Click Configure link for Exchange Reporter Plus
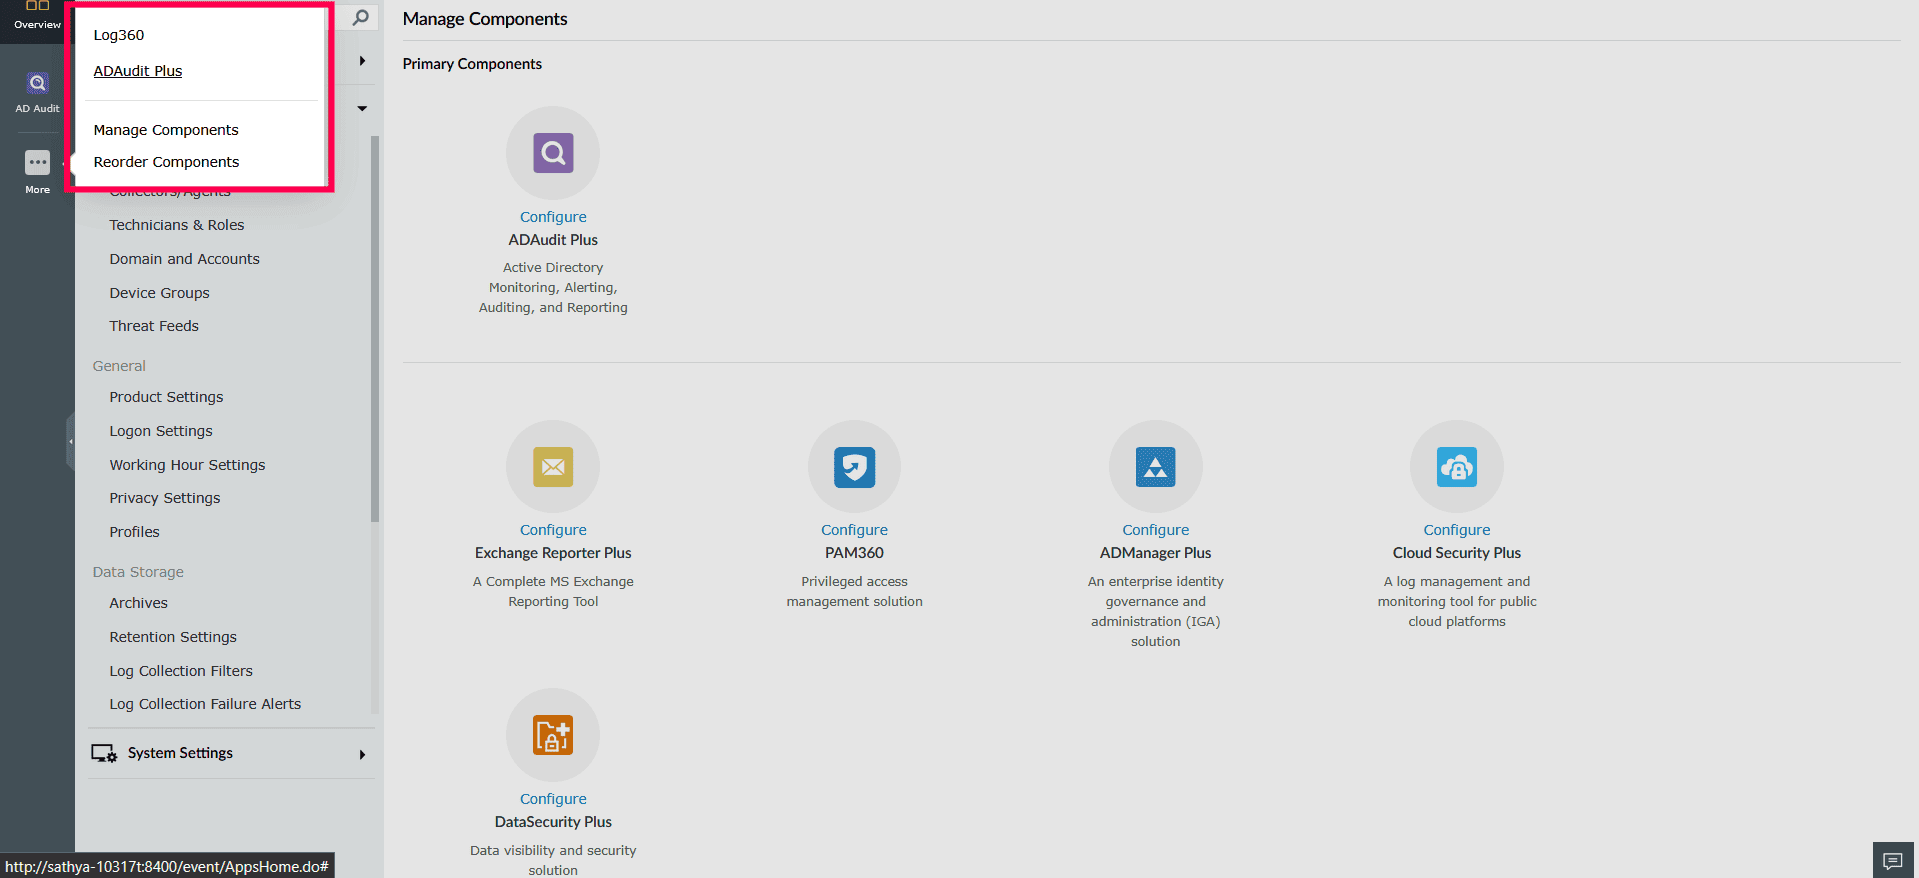Viewport: 1919px width, 878px height. click(553, 530)
